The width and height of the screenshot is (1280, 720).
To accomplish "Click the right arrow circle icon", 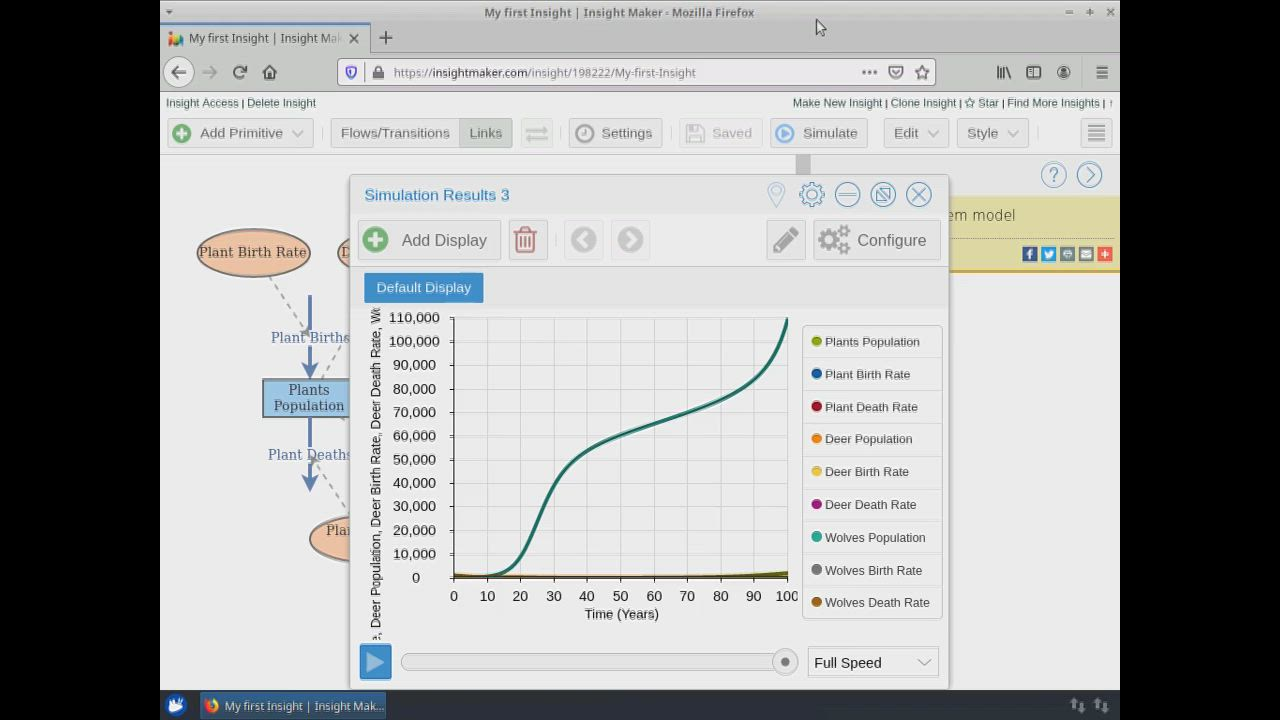I will [1089, 175].
